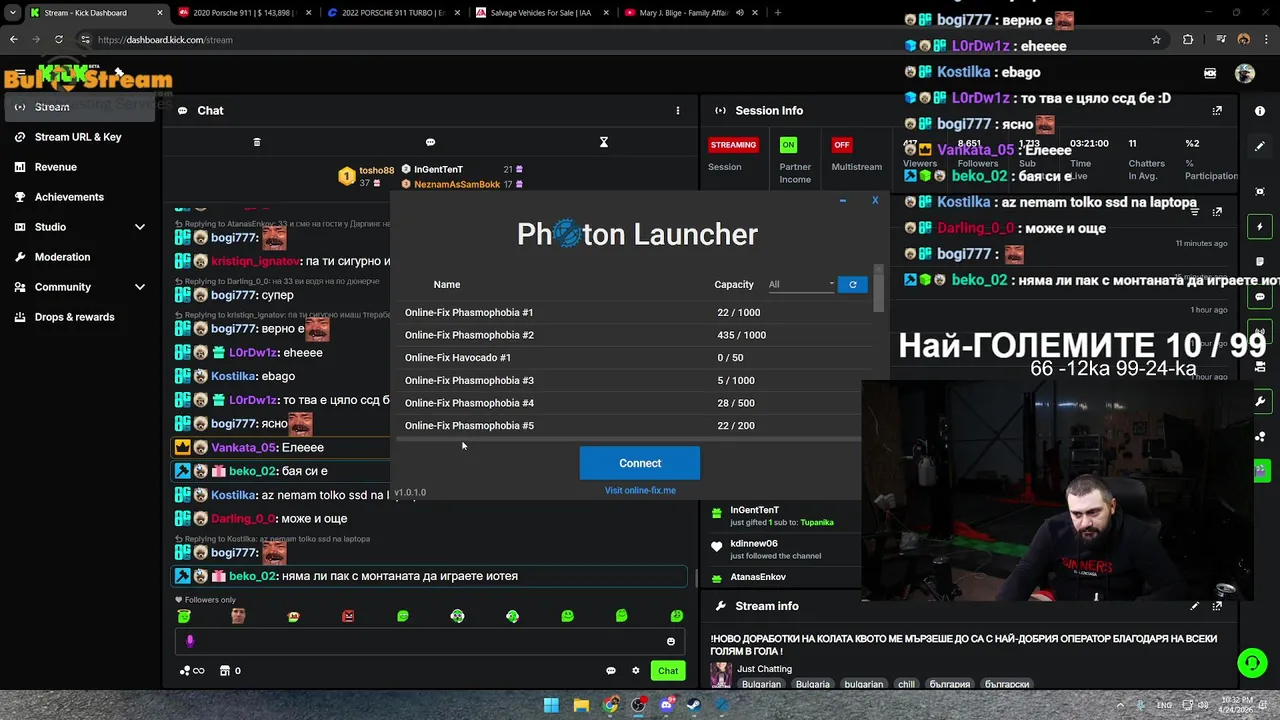
Task: Open chat settings gear icon
Action: click(636, 671)
